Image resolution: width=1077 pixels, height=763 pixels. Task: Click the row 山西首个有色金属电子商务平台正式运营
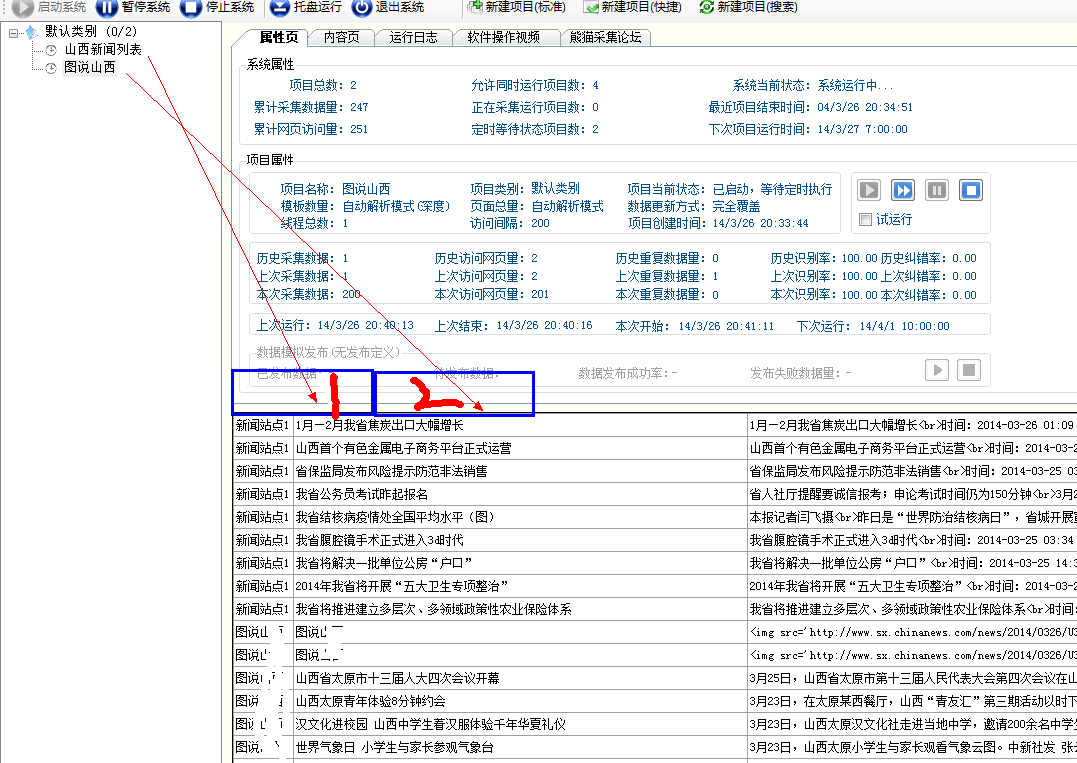(403, 448)
